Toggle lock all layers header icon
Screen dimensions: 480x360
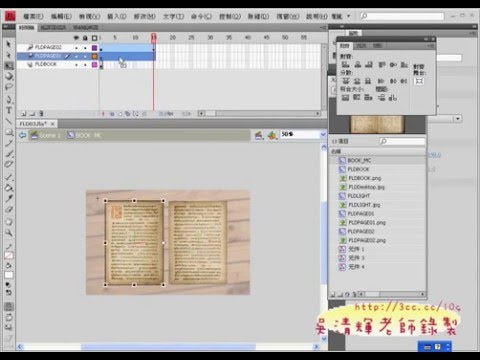85,38
